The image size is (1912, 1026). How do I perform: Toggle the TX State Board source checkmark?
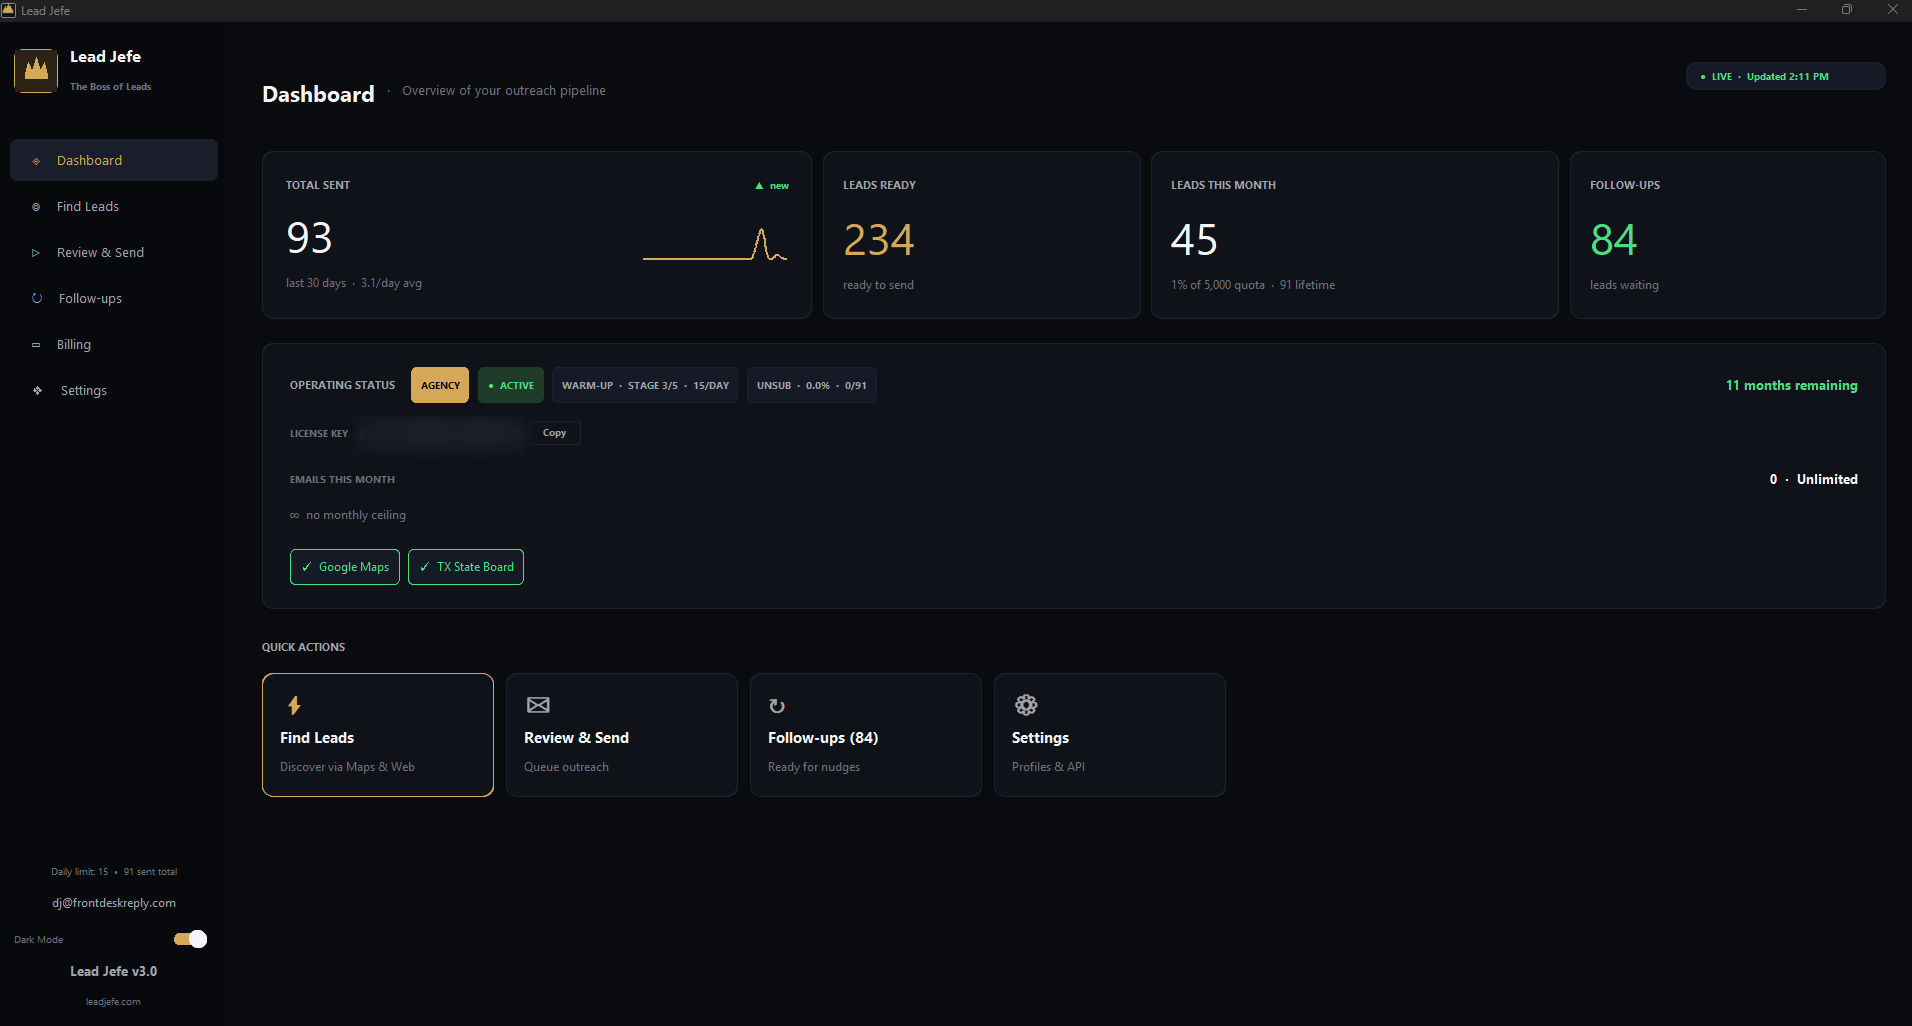(x=465, y=566)
